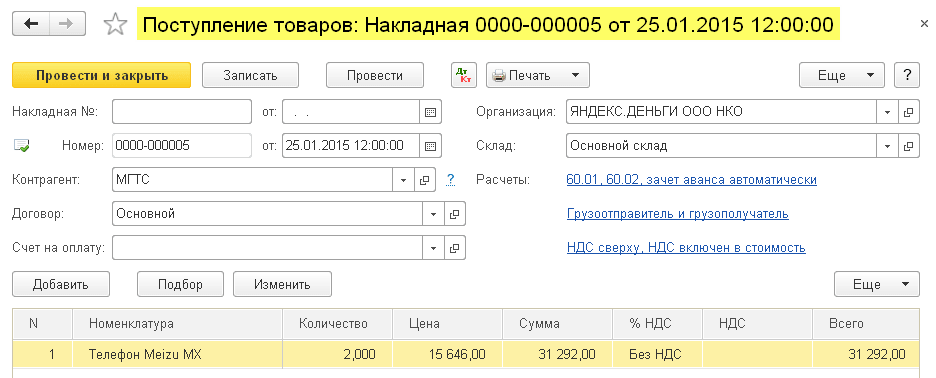936x378 pixels.
Task: Select Всего cell 31 292,00
Action: pos(866,354)
